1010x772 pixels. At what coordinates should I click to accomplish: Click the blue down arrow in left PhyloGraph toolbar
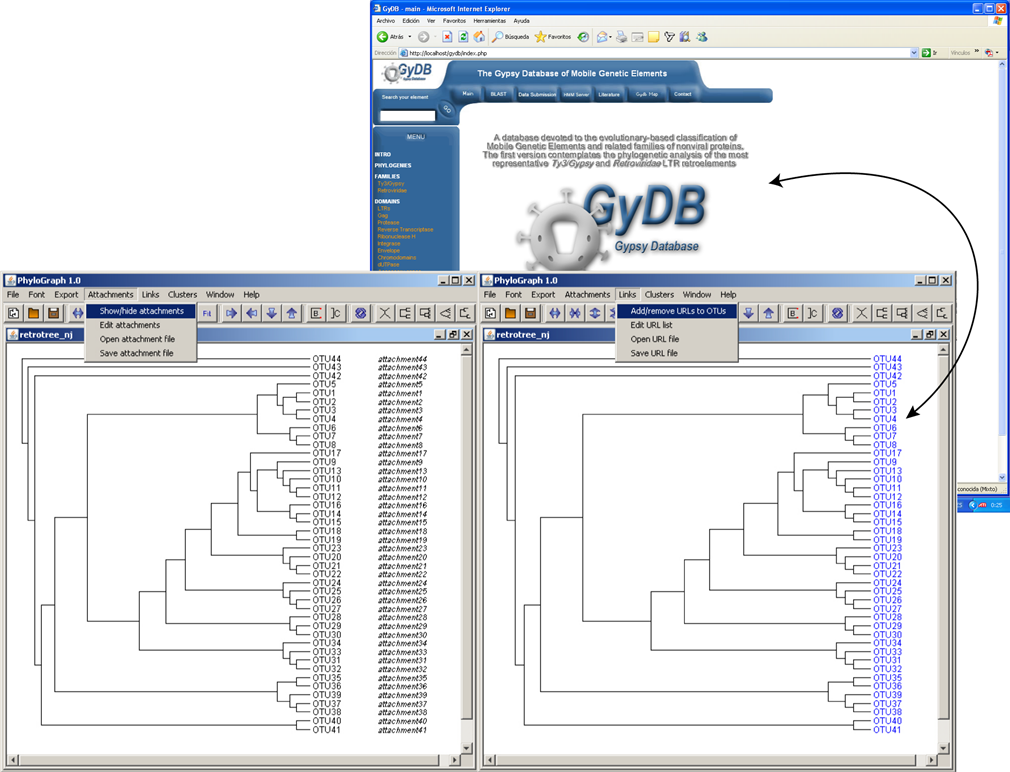[x=272, y=314]
